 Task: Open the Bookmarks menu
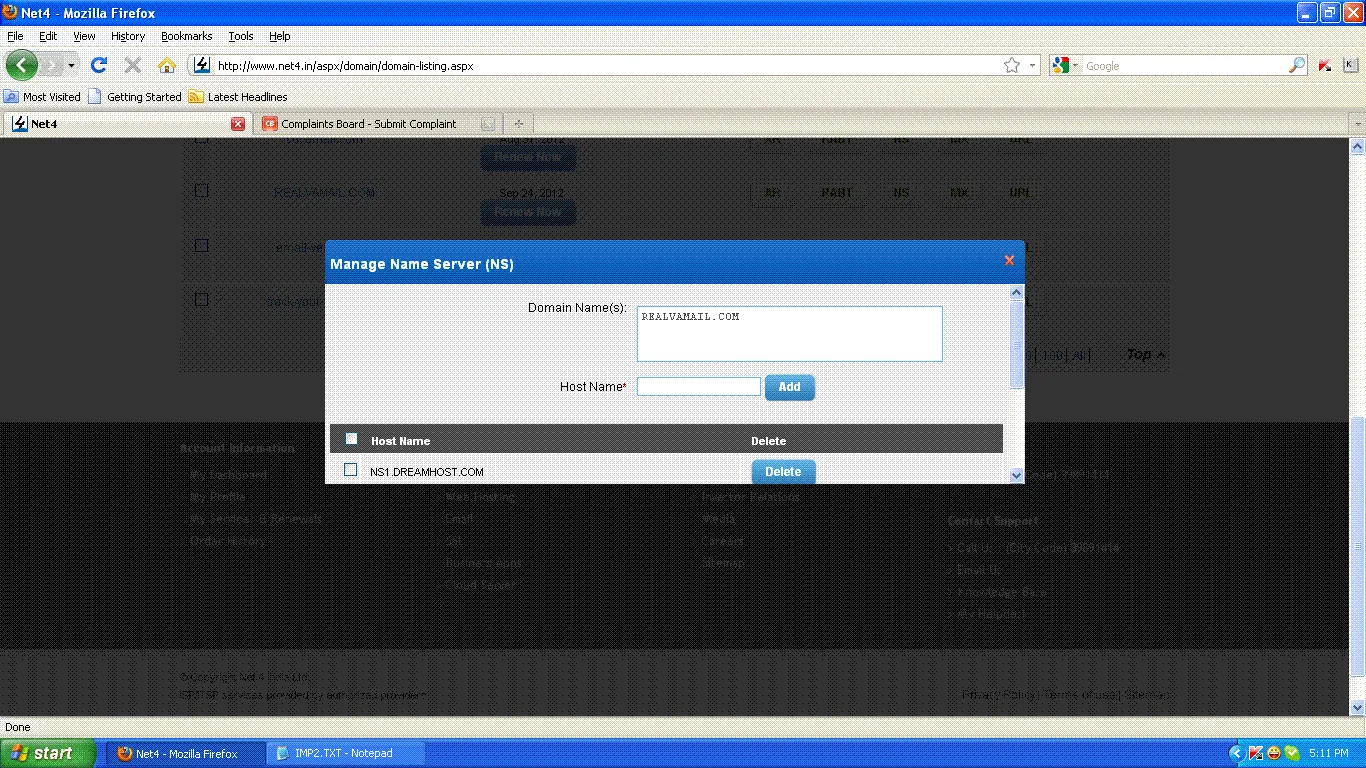186,36
